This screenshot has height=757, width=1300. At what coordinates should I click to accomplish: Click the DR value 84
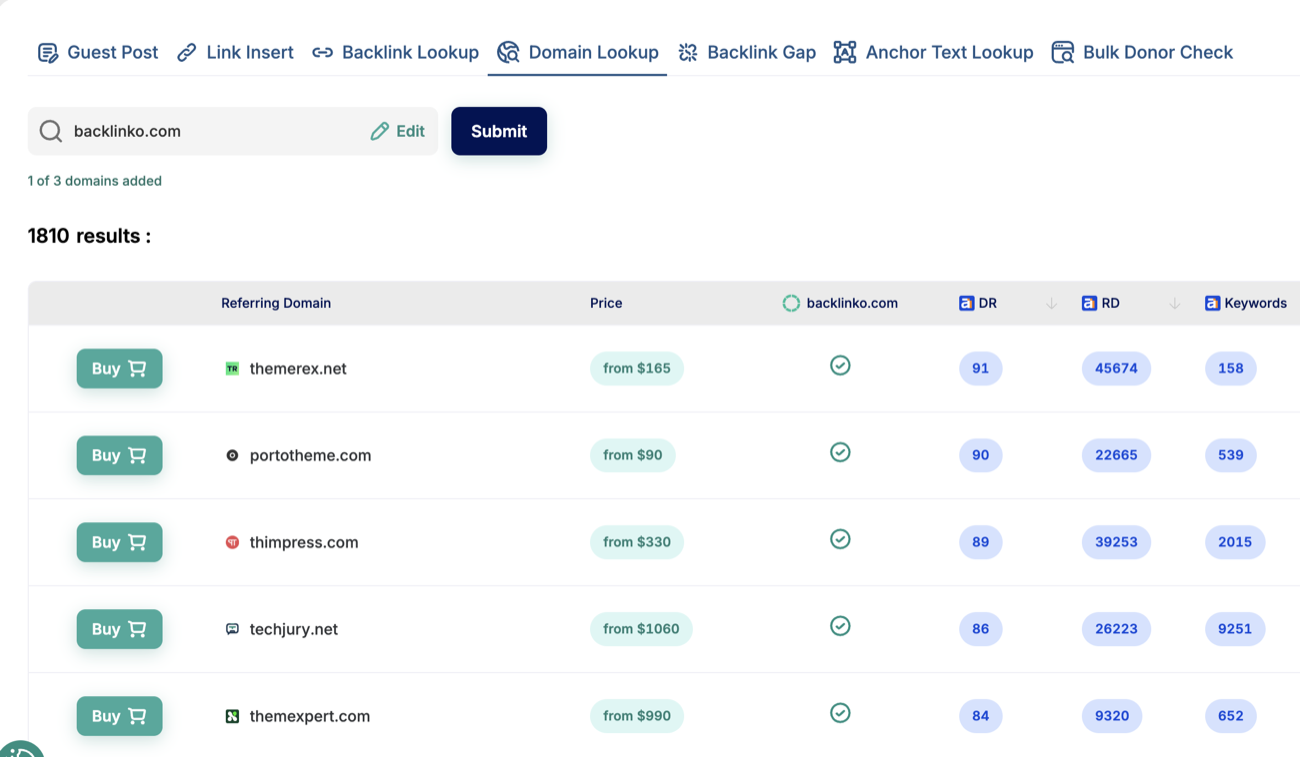(980, 716)
